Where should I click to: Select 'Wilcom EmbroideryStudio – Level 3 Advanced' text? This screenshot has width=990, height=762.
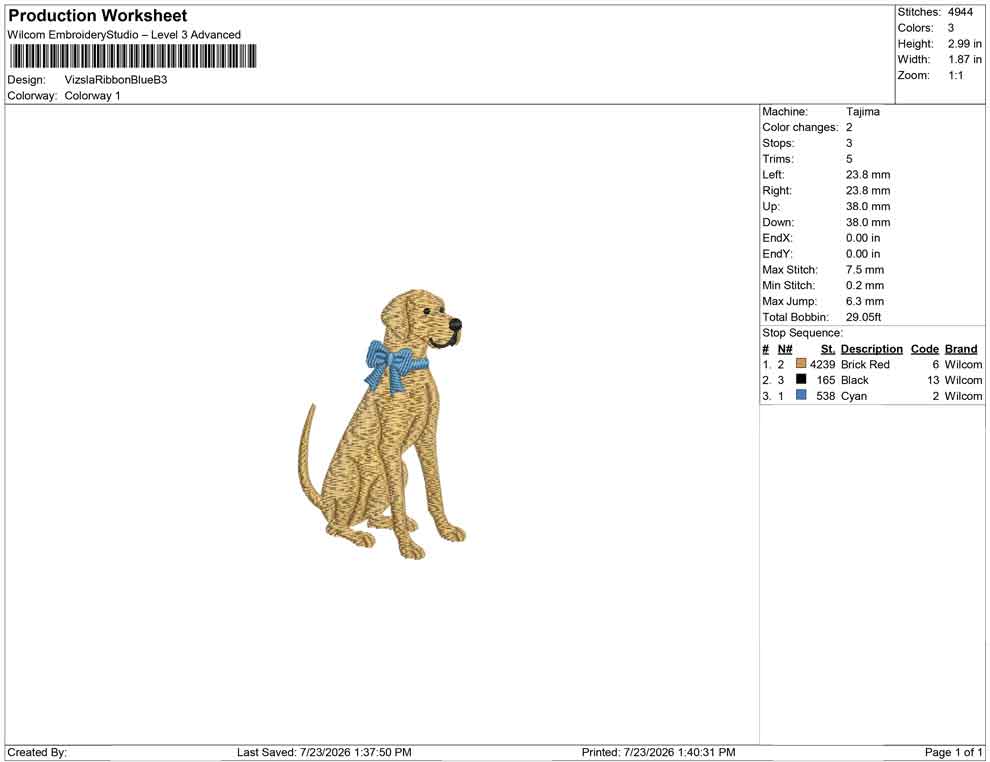tap(124, 35)
